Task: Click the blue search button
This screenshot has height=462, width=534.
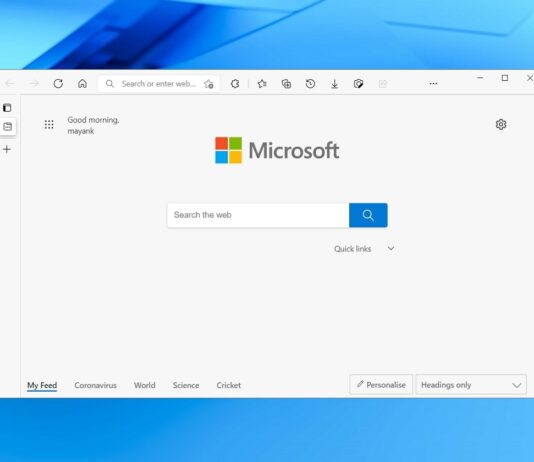Action: pos(368,215)
